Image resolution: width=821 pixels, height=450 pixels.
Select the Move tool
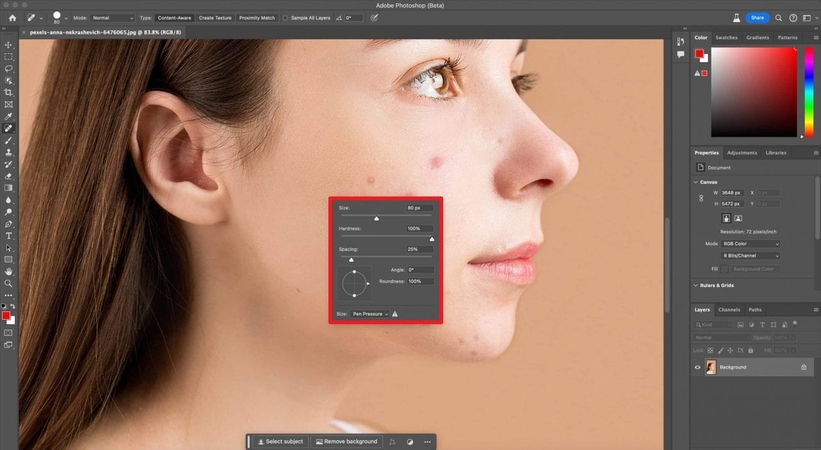[x=9, y=45]
